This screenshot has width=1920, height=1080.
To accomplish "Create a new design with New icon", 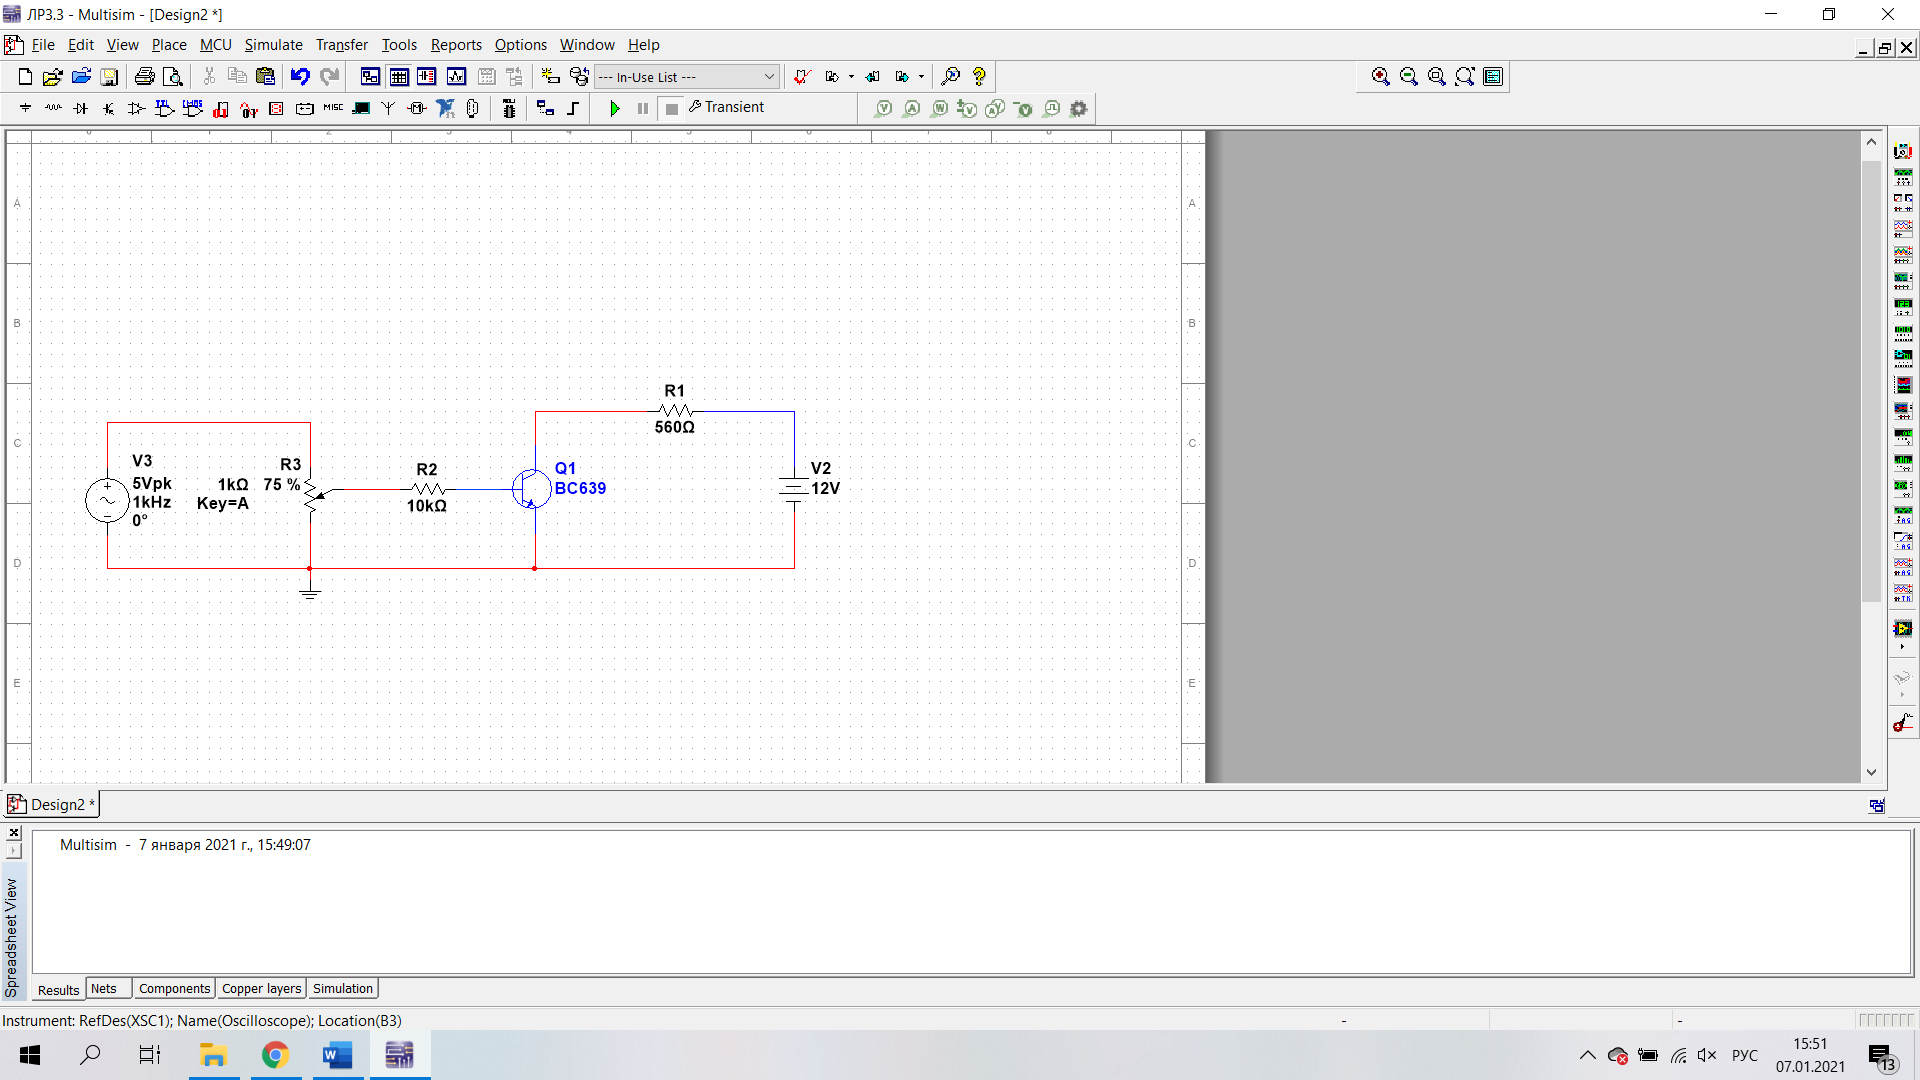I will click(25, 76).
